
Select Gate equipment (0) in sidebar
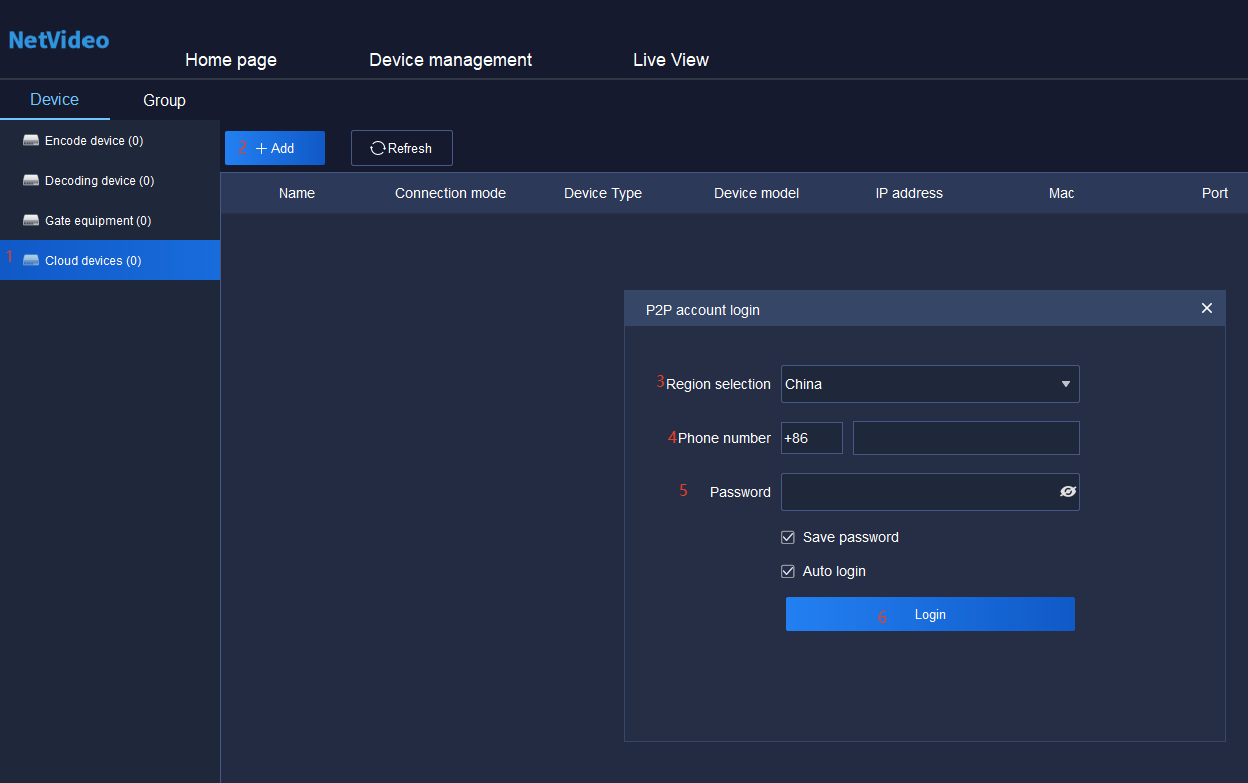[x=110, y=221]
